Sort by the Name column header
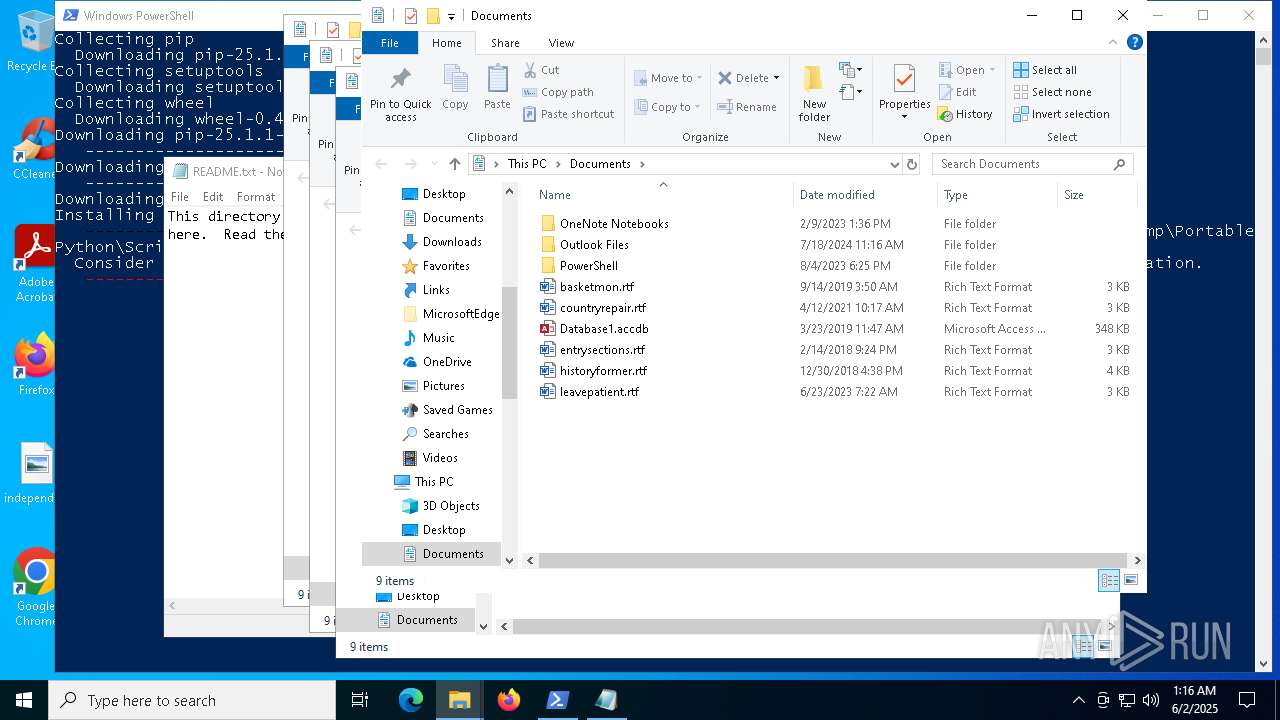The height and width of the screenshot is (720, 1280). [662, 195]
